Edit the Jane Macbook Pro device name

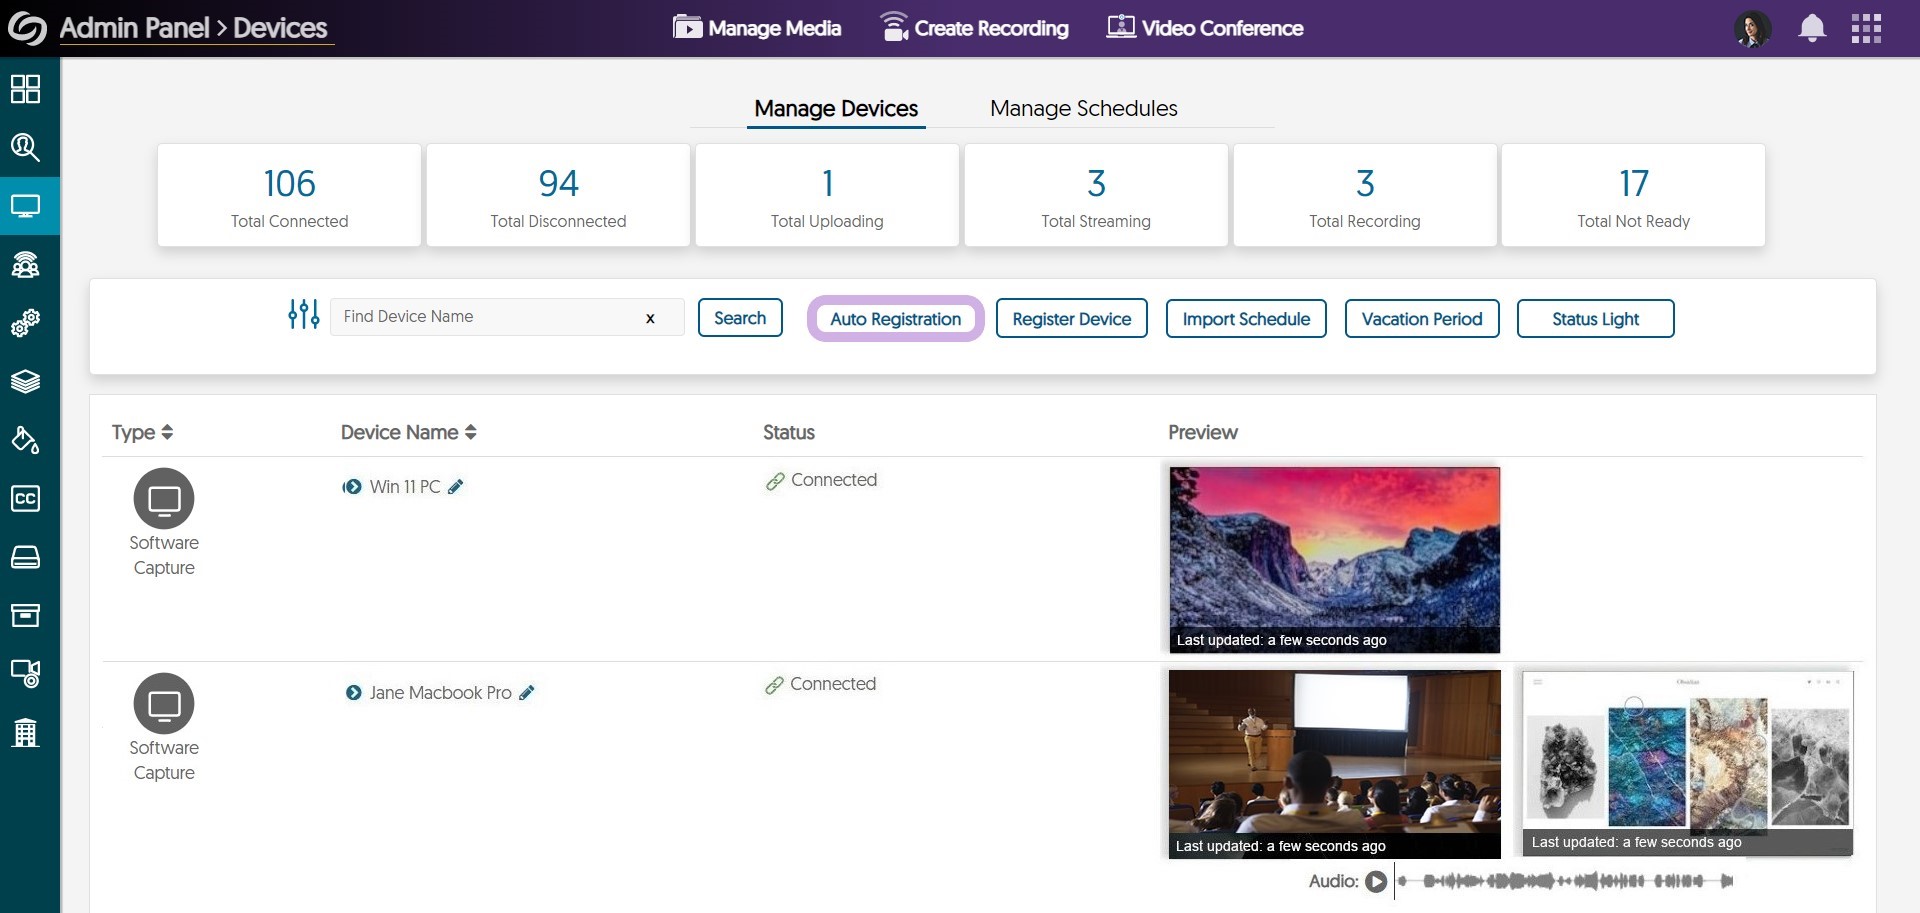(x=527, y=692)
